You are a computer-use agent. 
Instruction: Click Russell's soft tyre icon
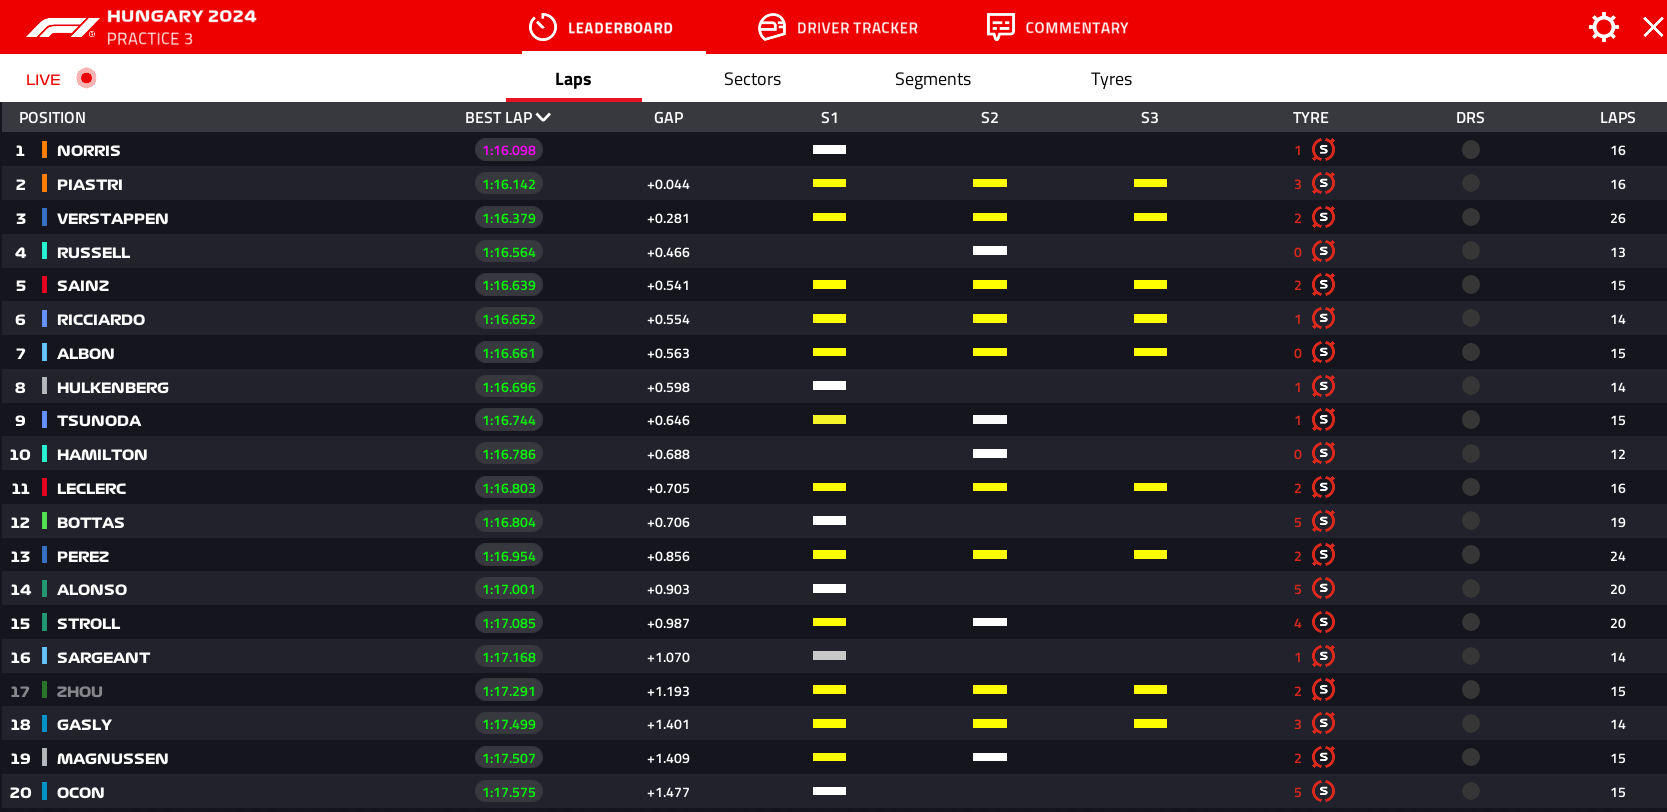(1324, 251)
